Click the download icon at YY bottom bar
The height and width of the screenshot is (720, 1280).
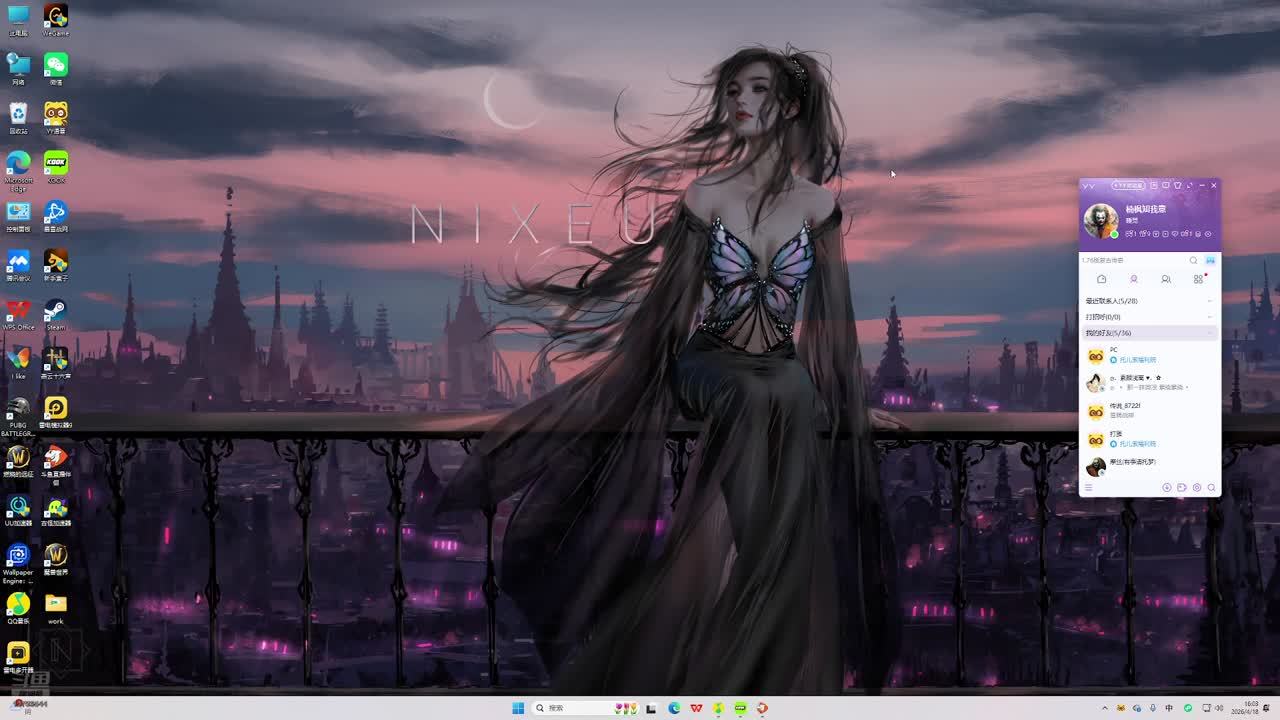1166,488
